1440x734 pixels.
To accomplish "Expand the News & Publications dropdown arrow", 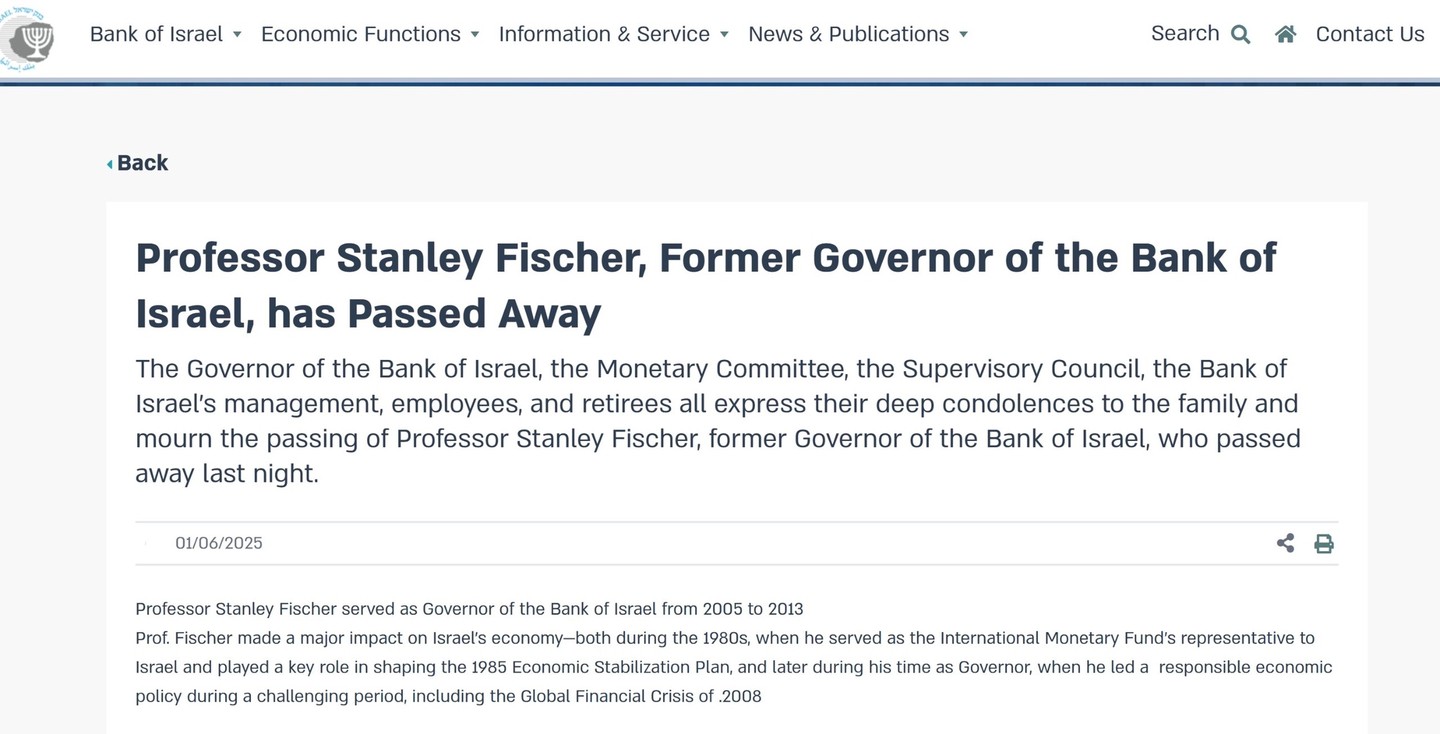I will tap(963, 34).
